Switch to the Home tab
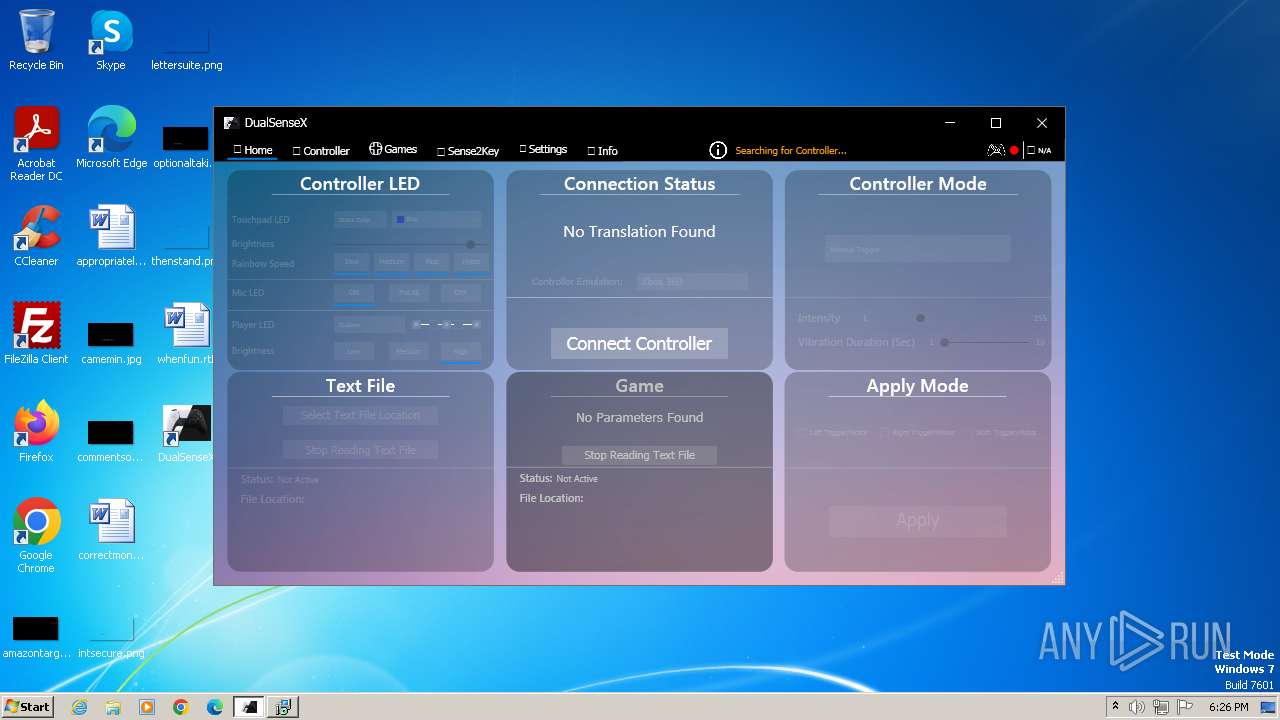This screenshot has height=720, width=1280. point(252,150)
